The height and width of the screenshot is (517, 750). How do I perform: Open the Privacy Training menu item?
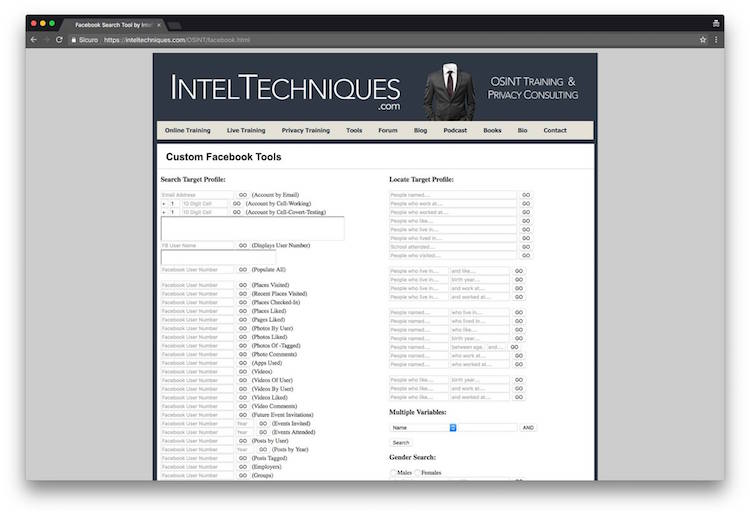[x=306, y=130]
